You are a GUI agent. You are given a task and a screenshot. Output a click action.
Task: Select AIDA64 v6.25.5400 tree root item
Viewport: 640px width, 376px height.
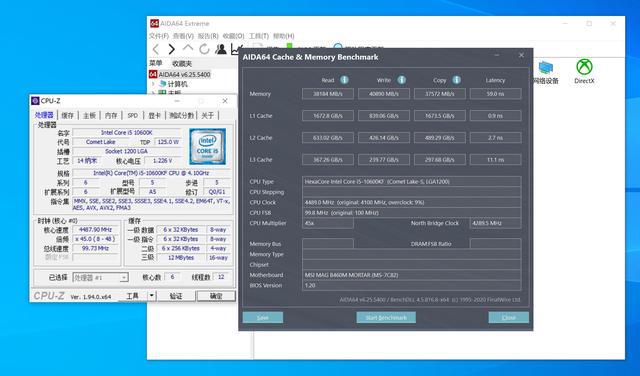(x=184, y=74)
